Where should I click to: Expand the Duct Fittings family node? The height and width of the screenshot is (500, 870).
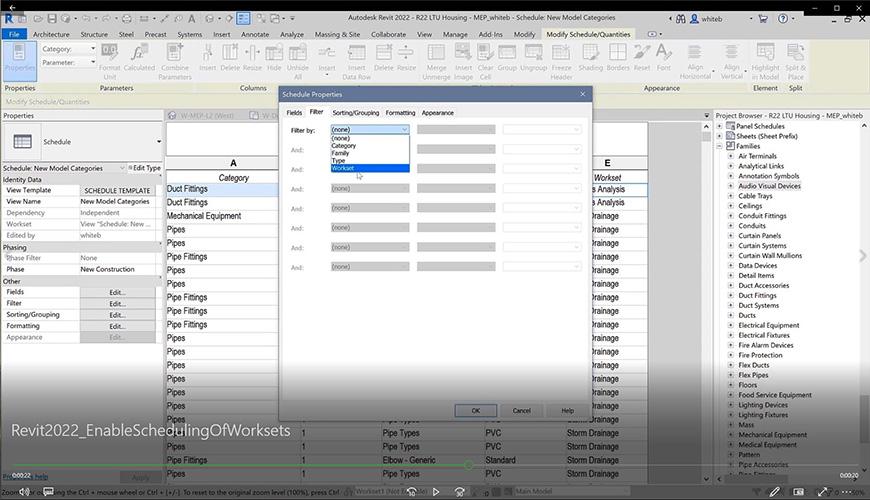pyautogui.click(x=731, y=296)
